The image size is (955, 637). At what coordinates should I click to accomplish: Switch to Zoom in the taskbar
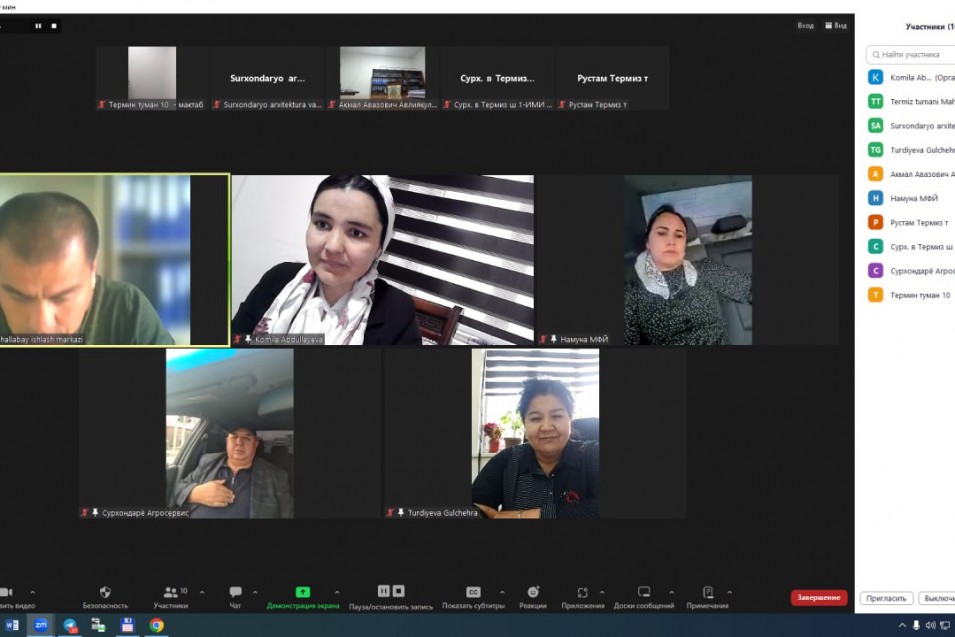coord(41,625)
